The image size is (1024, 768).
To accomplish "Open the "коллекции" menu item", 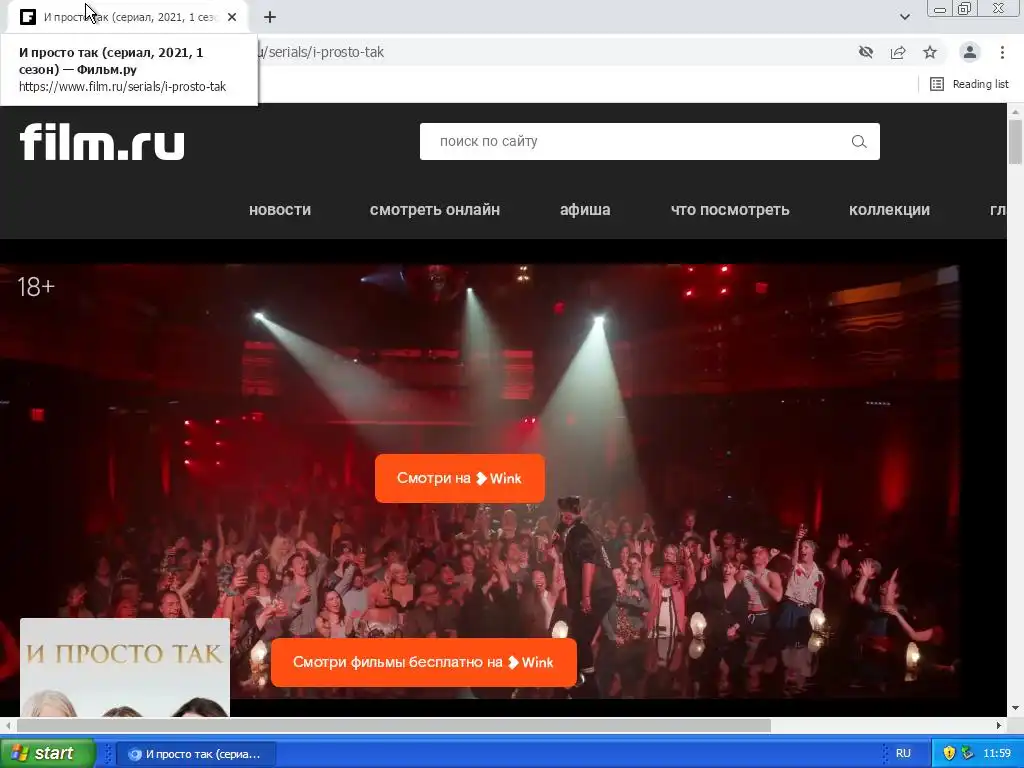I will [x=889, y=210].
